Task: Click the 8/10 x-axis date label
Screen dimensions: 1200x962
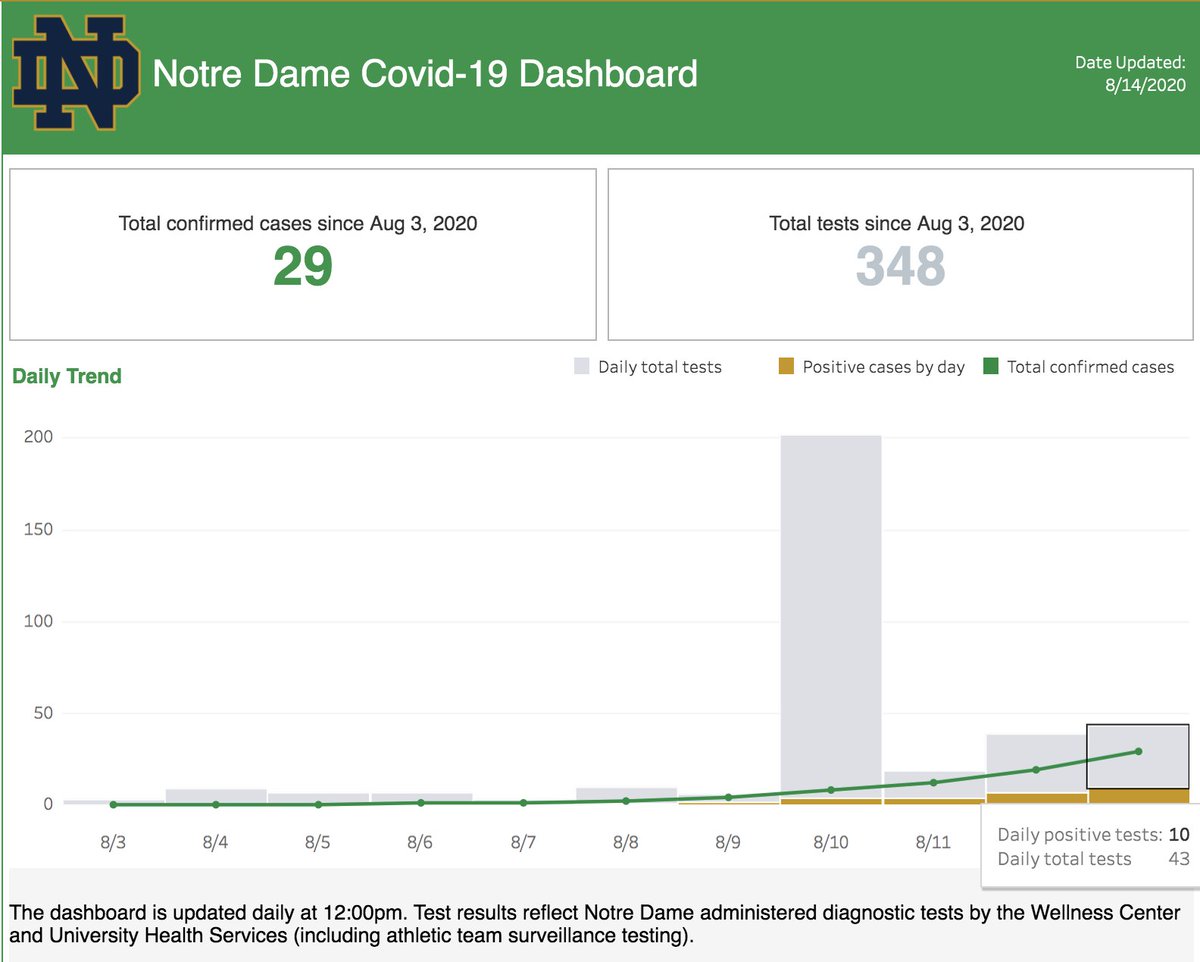Action: (x=831, y=842)
